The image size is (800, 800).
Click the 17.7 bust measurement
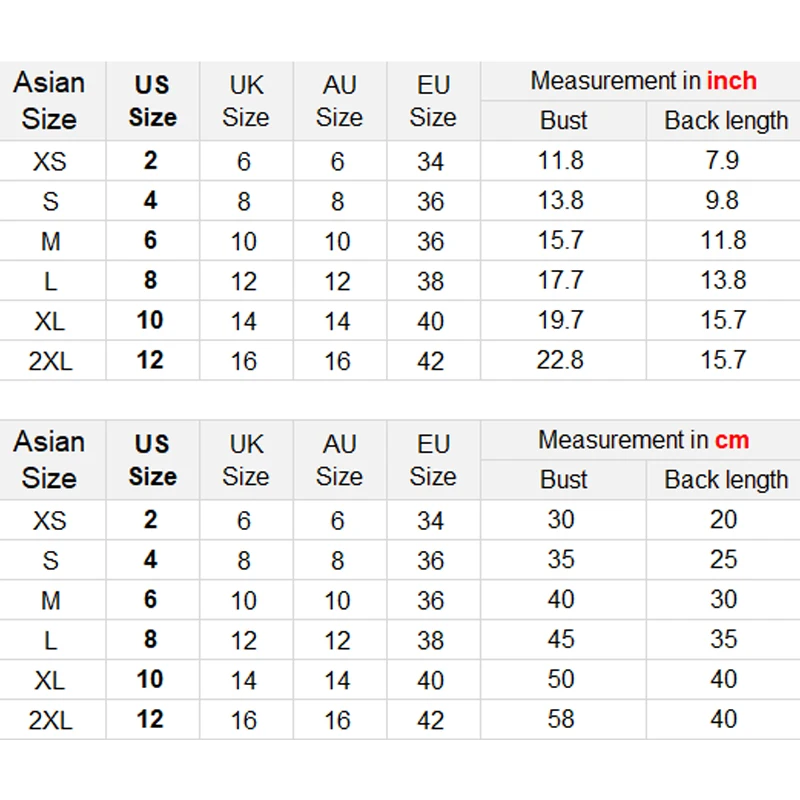point(560,280)
